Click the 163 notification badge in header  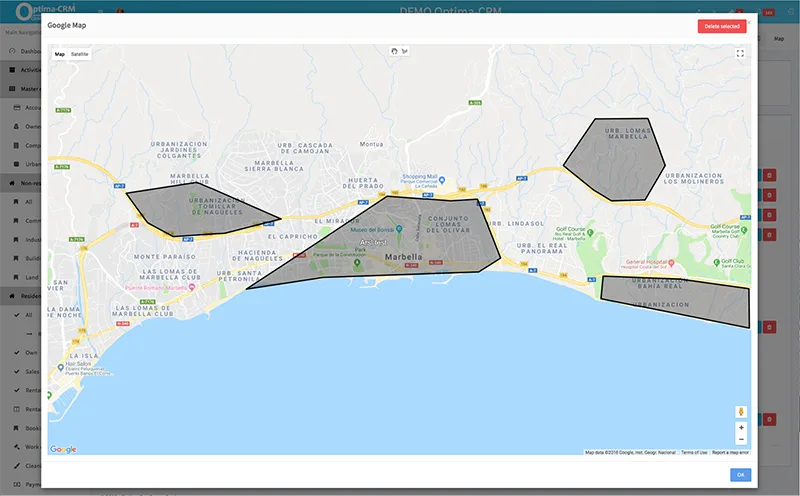click(x=769, y=12)
